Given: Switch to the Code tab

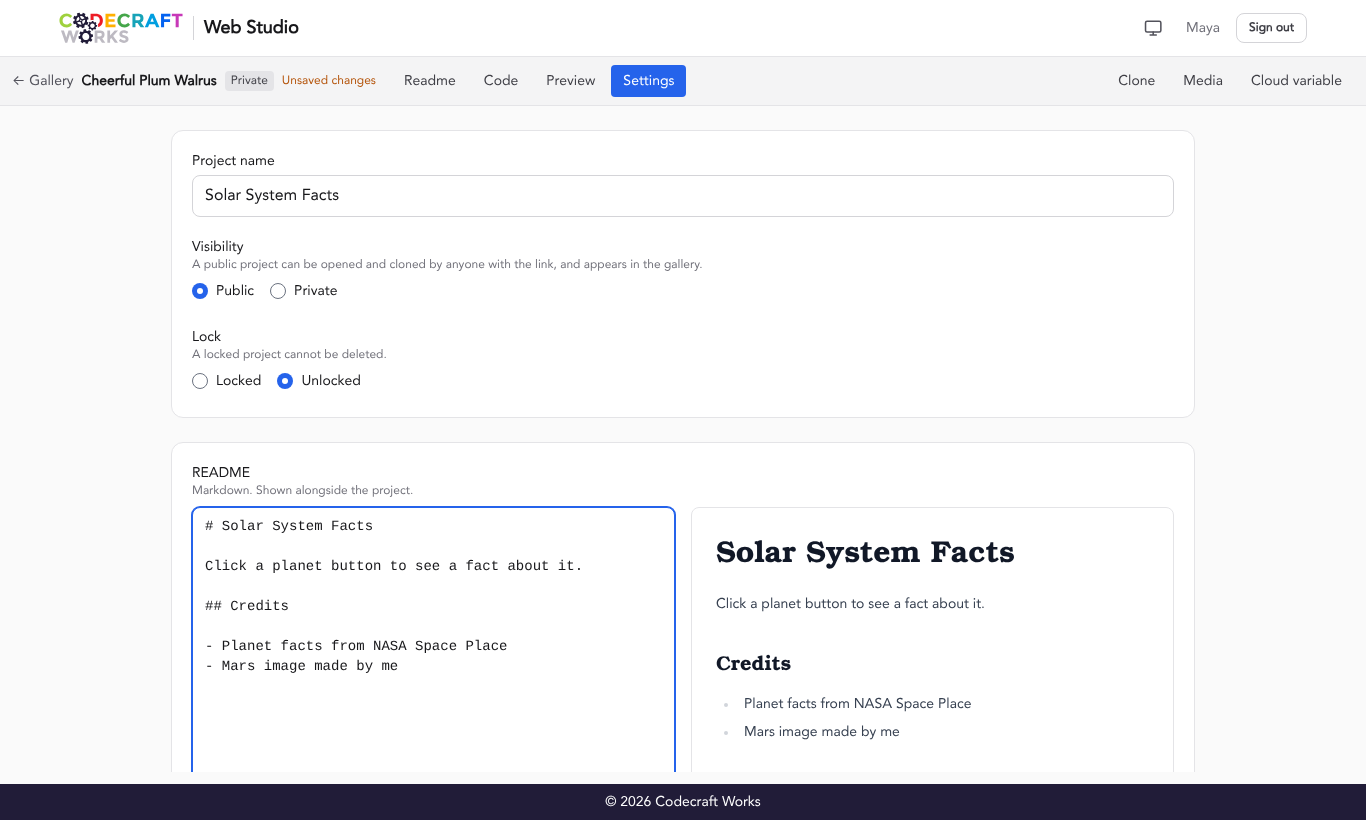Looking at the screenshot, I should pyautogui.click(x=501, y=80).
